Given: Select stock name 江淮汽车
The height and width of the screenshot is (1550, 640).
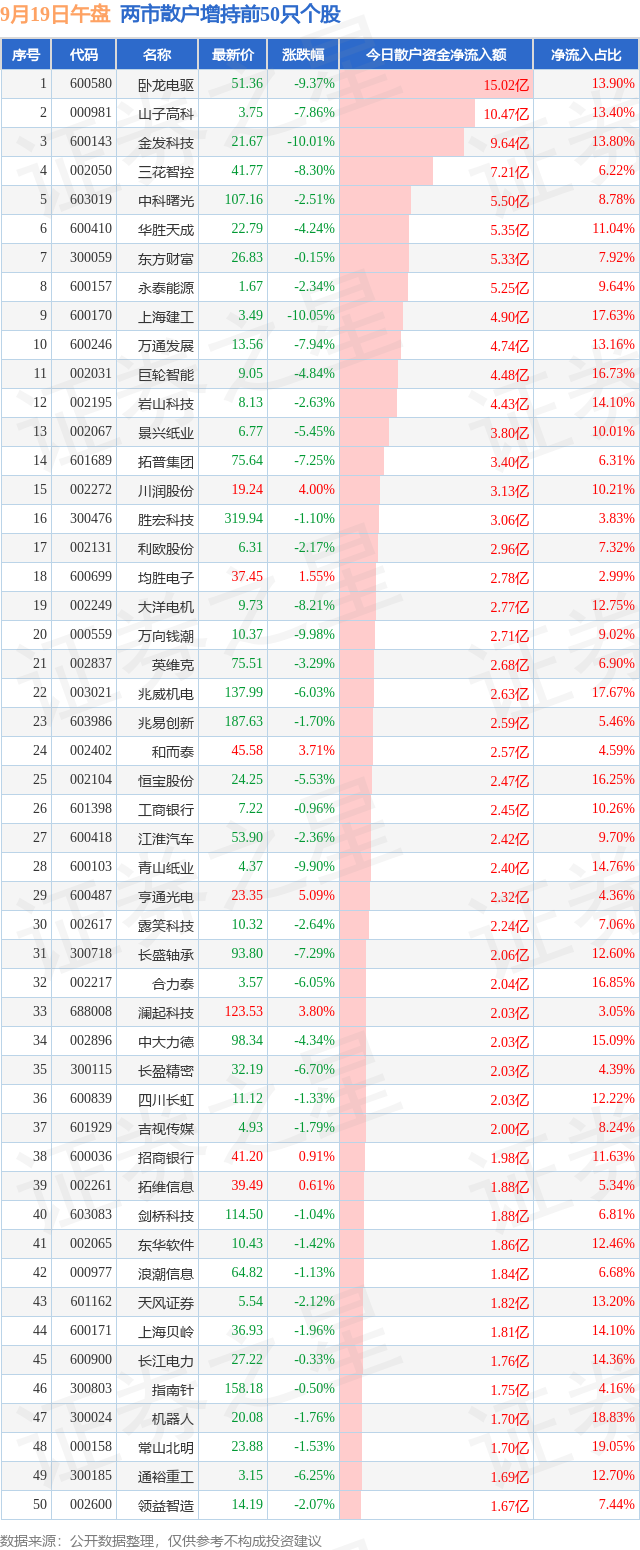Looking at the screenshot, I should pyautogui.click(x=166, y=839).
